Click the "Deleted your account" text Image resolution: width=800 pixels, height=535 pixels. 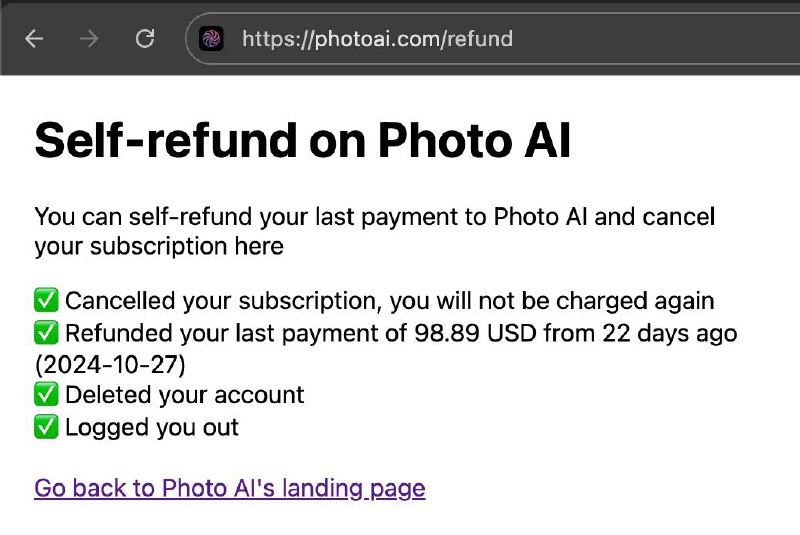pos(185,395)
